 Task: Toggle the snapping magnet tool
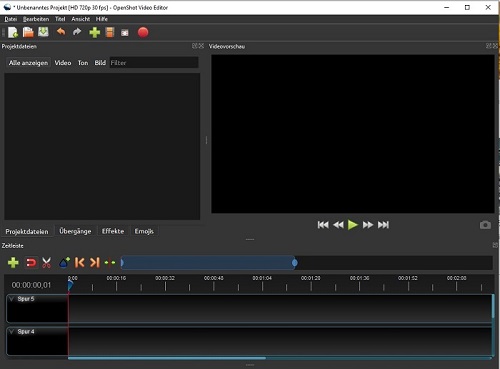(x=31, y=263)
